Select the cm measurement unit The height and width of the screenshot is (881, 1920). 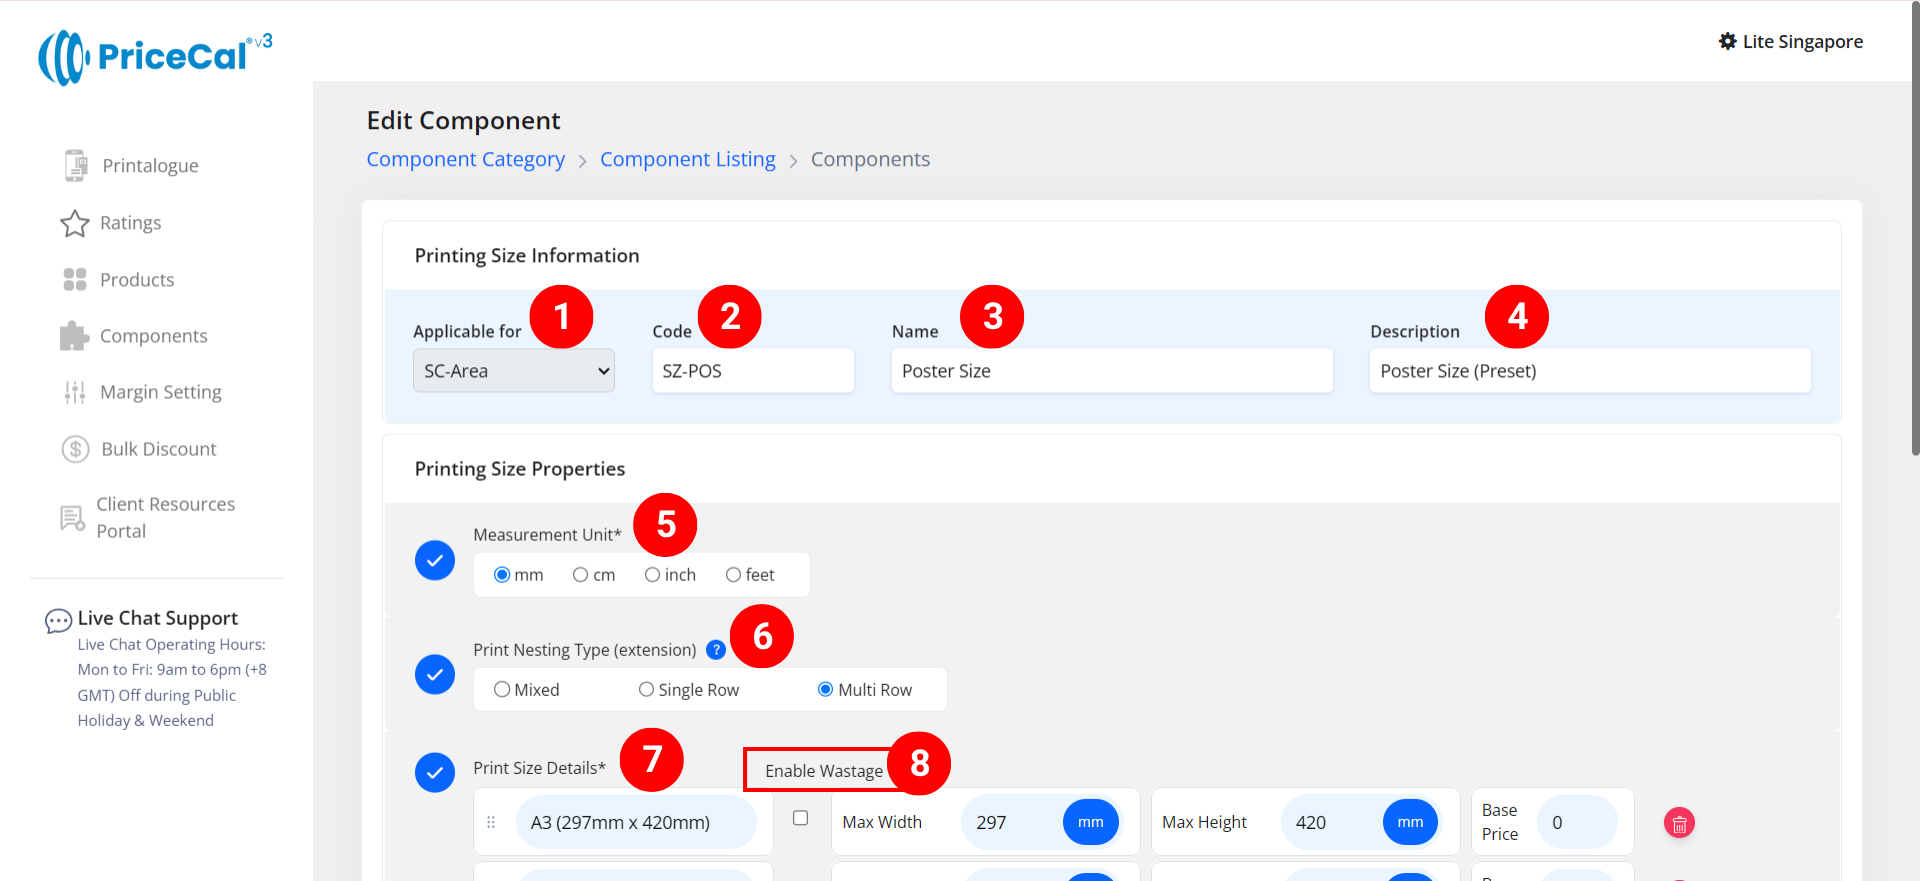580,575
